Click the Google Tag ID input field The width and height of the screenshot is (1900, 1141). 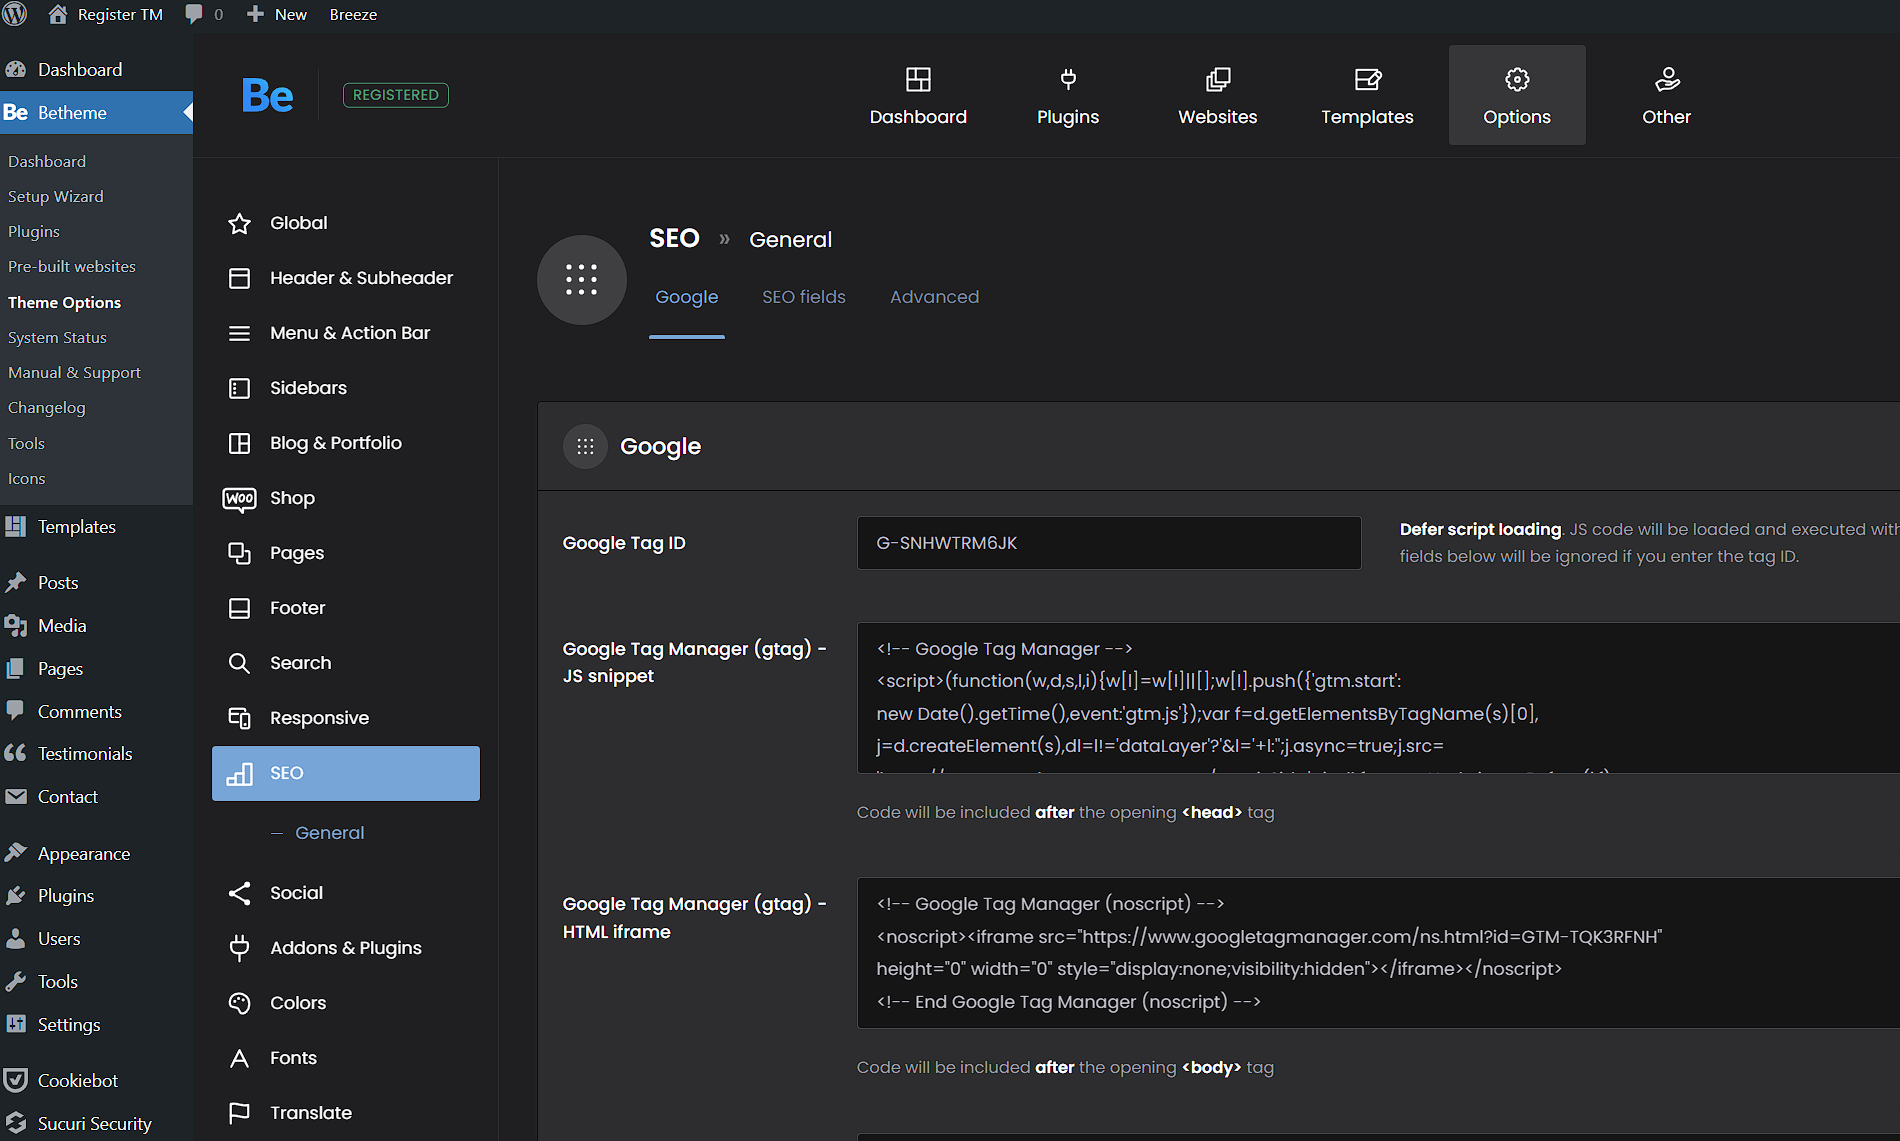[x=1109, y=543]
